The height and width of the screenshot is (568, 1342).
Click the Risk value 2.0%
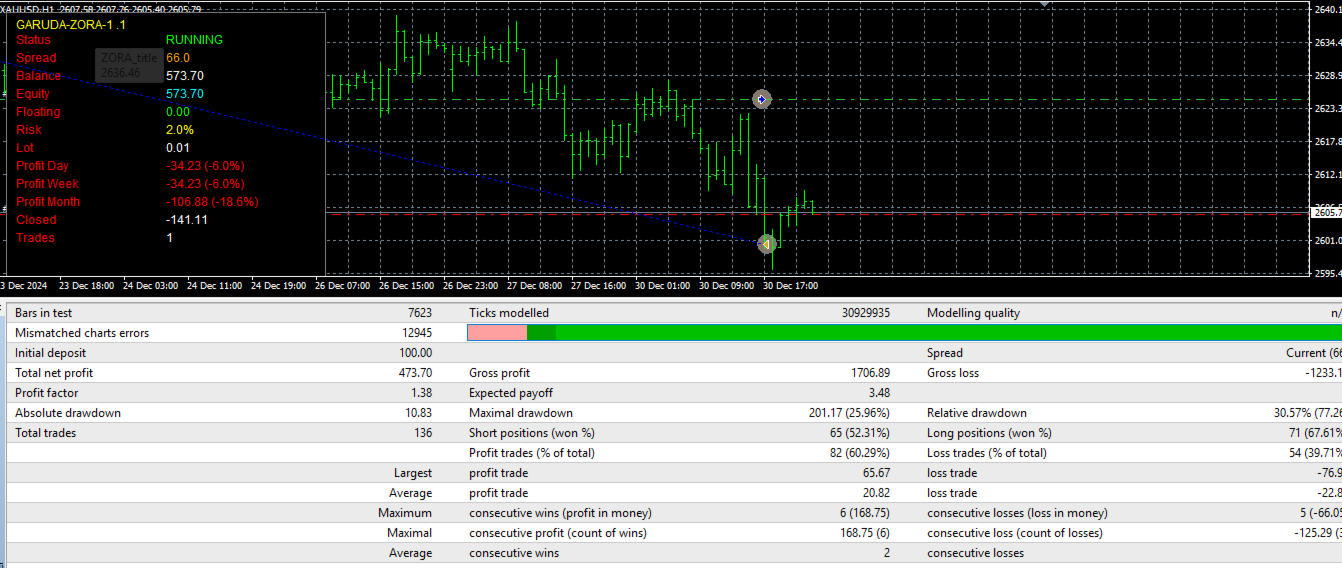click(x=180, y=130)
